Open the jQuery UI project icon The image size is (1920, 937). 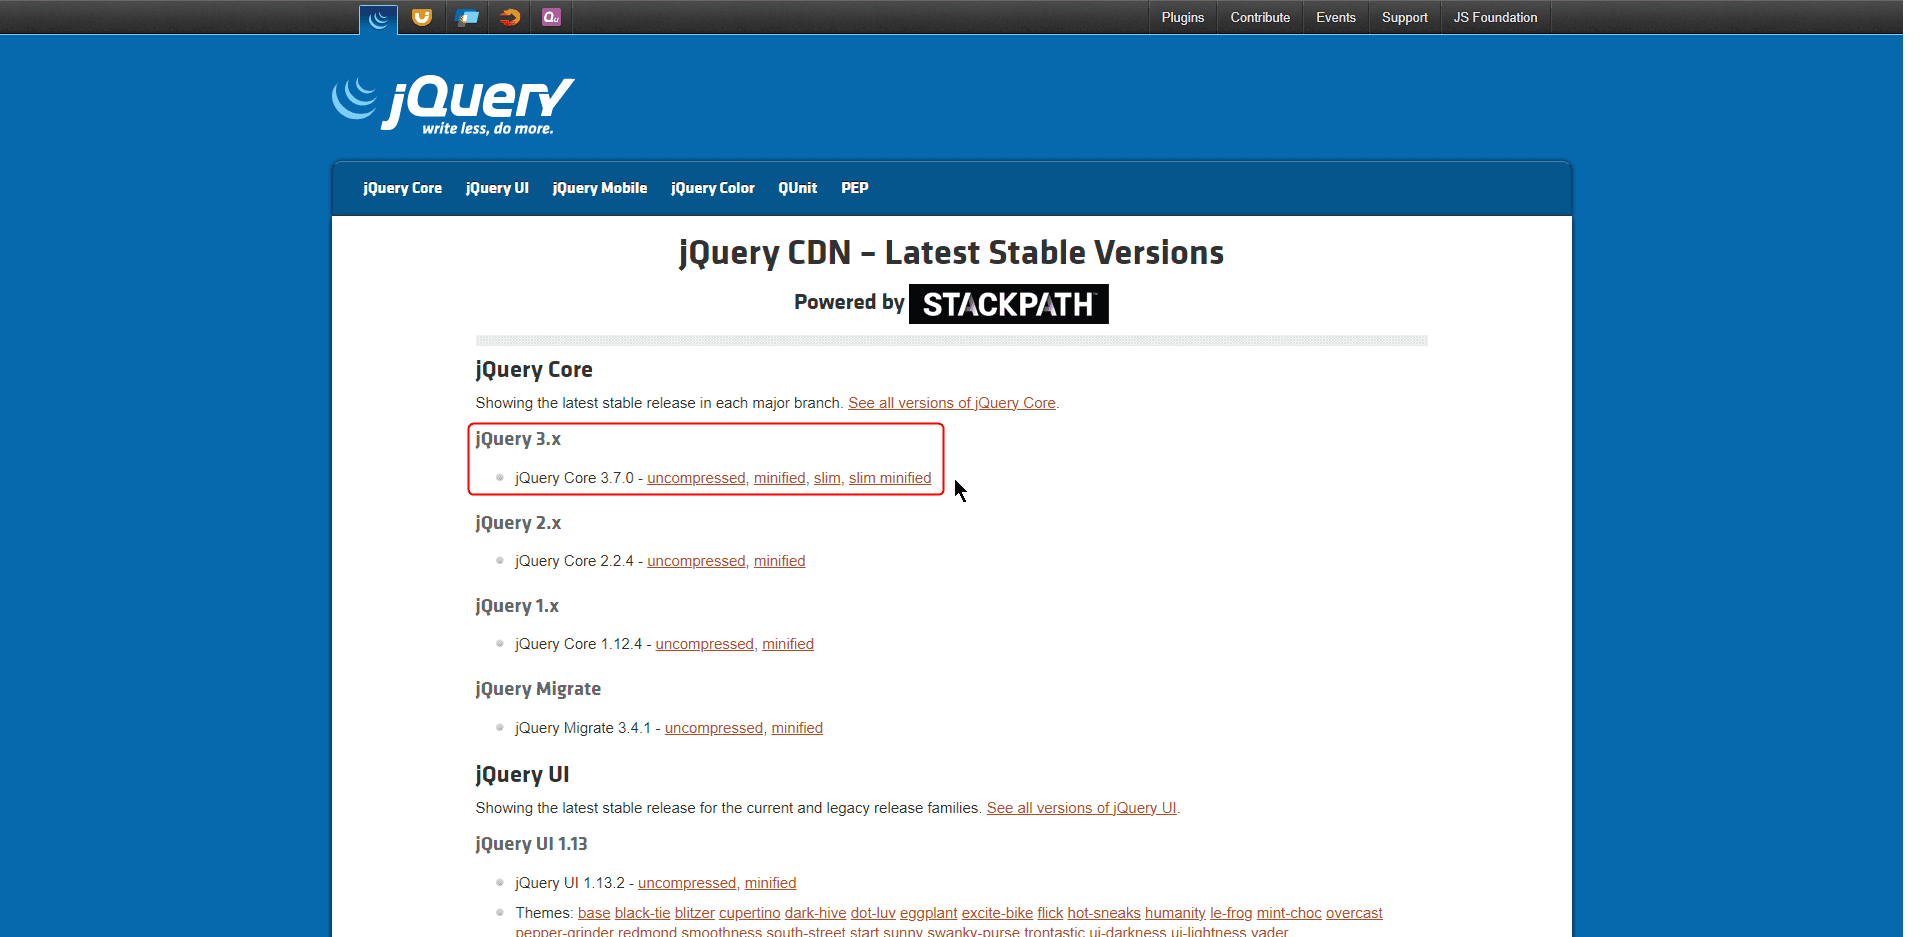pyautogui.click(x=422, y=17)
